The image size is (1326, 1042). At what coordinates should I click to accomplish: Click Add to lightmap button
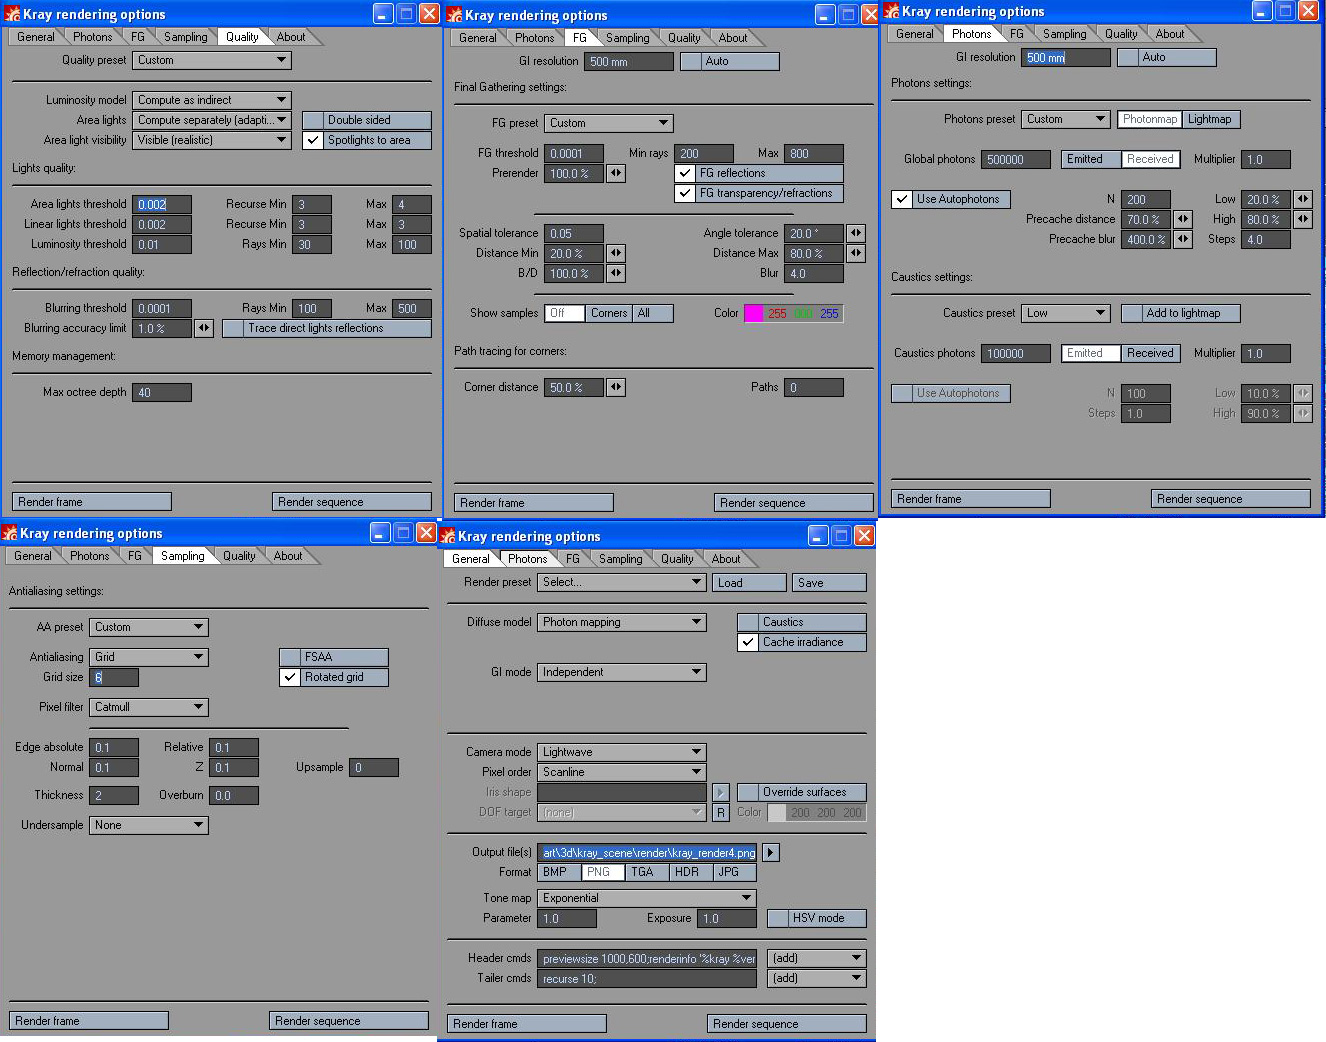[x=1181, y=313]
